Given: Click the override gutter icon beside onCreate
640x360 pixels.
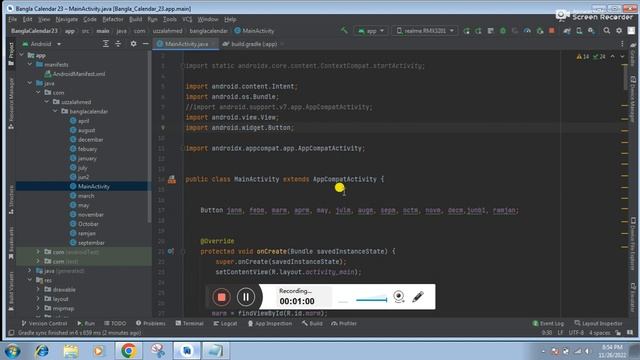Looking at the screenshot, I should tap(171, 251).
